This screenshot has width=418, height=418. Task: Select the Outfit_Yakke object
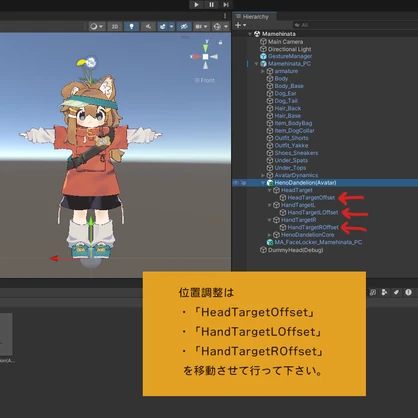[x=291, y=145]
